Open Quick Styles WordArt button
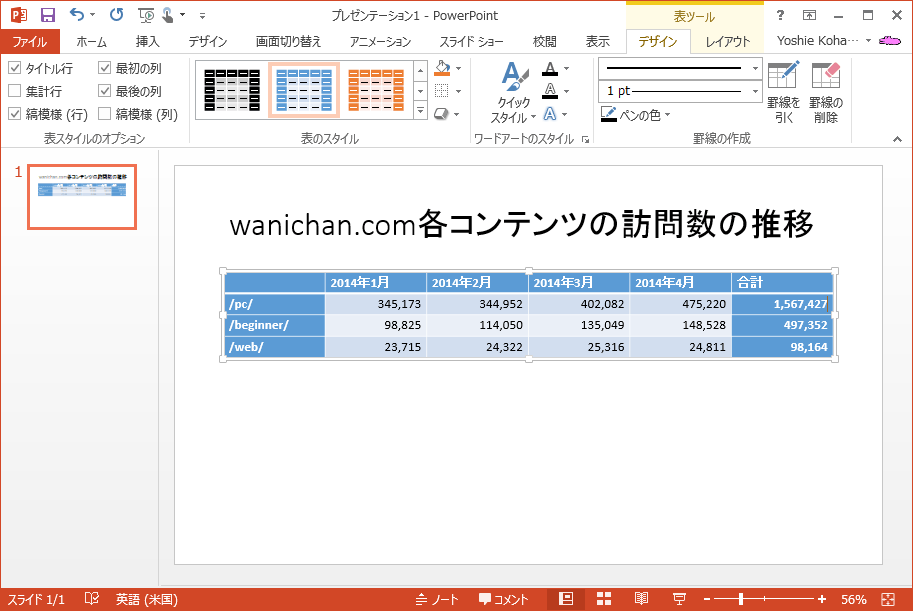The width and height of the screenshot is (913, 611). [512, 93]
